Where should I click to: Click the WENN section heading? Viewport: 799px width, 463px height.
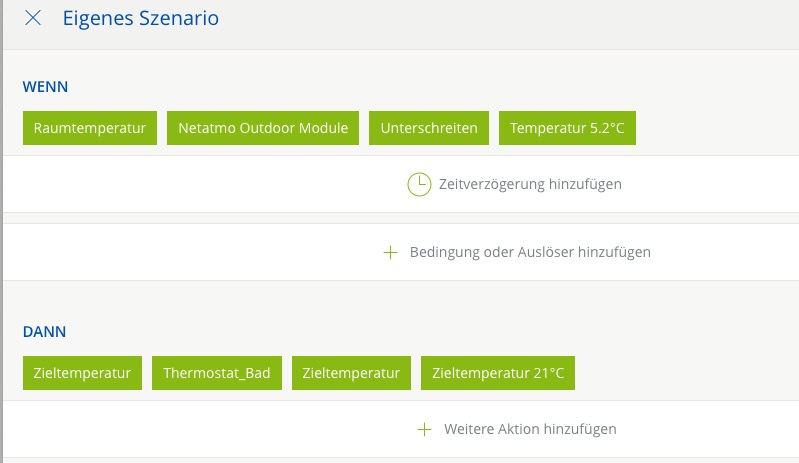pyautogui.click(x=45, y=87)
